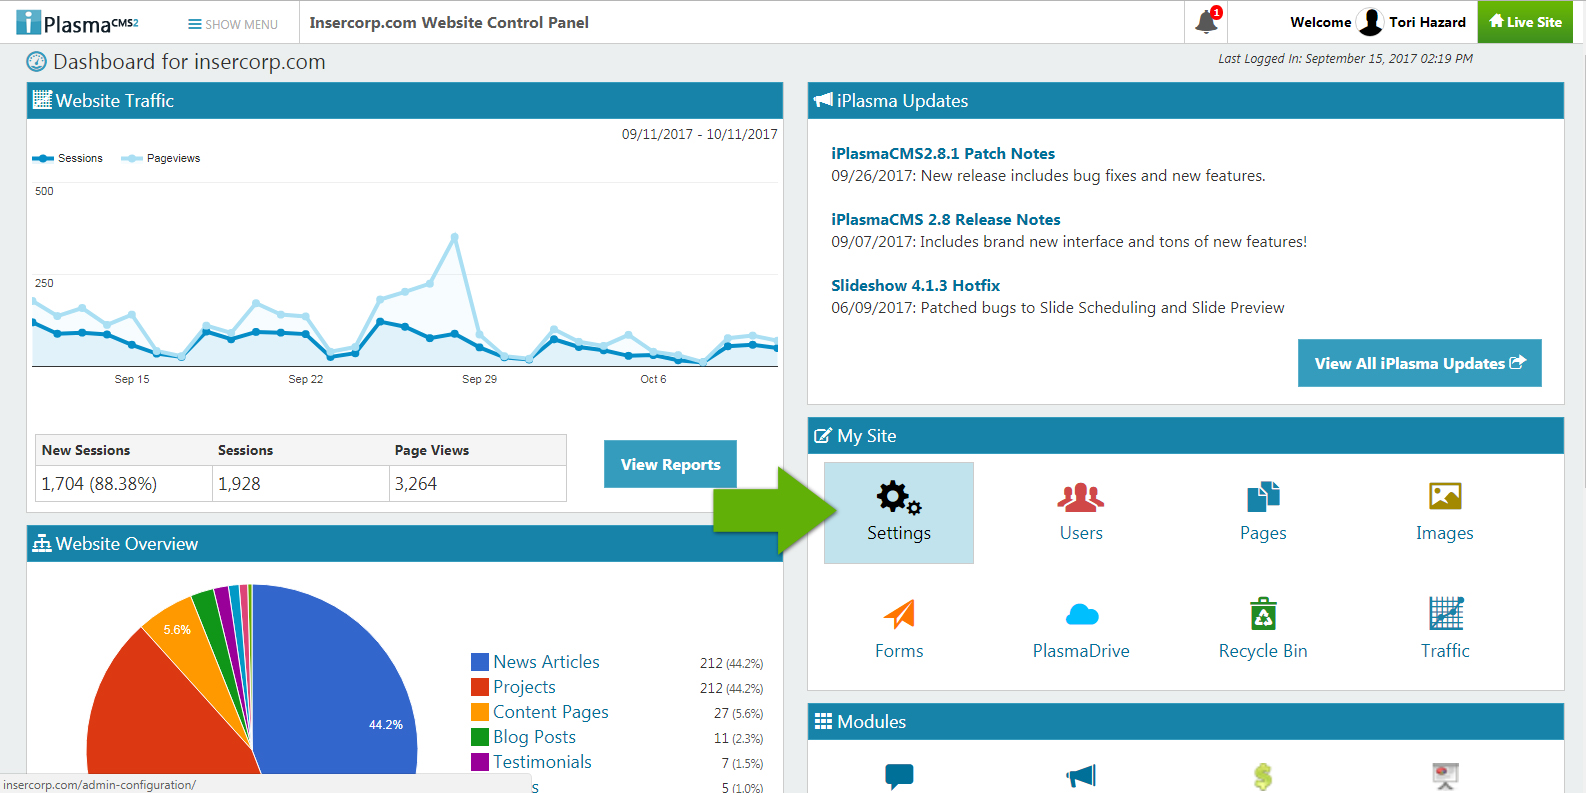Click the Website Traffic panel header icon
This screenshot has height=793, width=1586.
[42, 100]
